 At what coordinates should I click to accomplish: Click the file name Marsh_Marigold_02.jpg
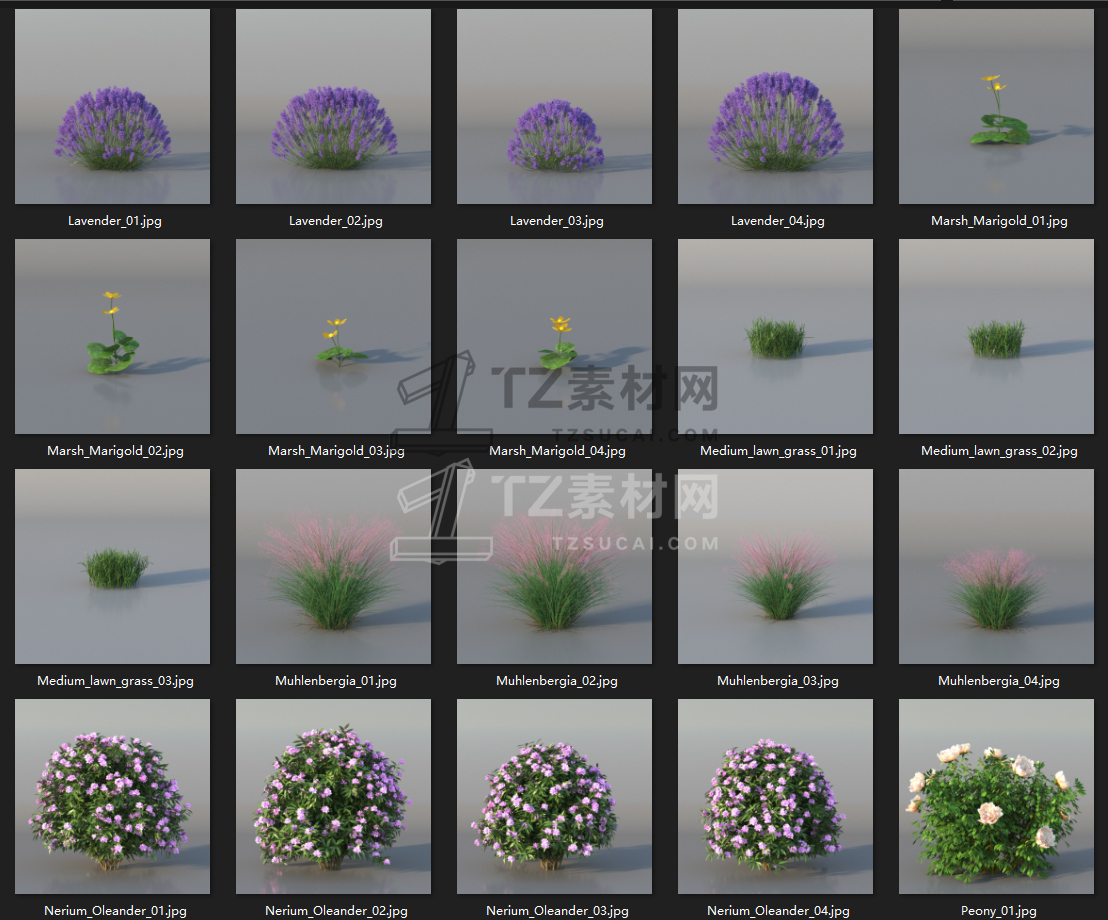point(115,451)
